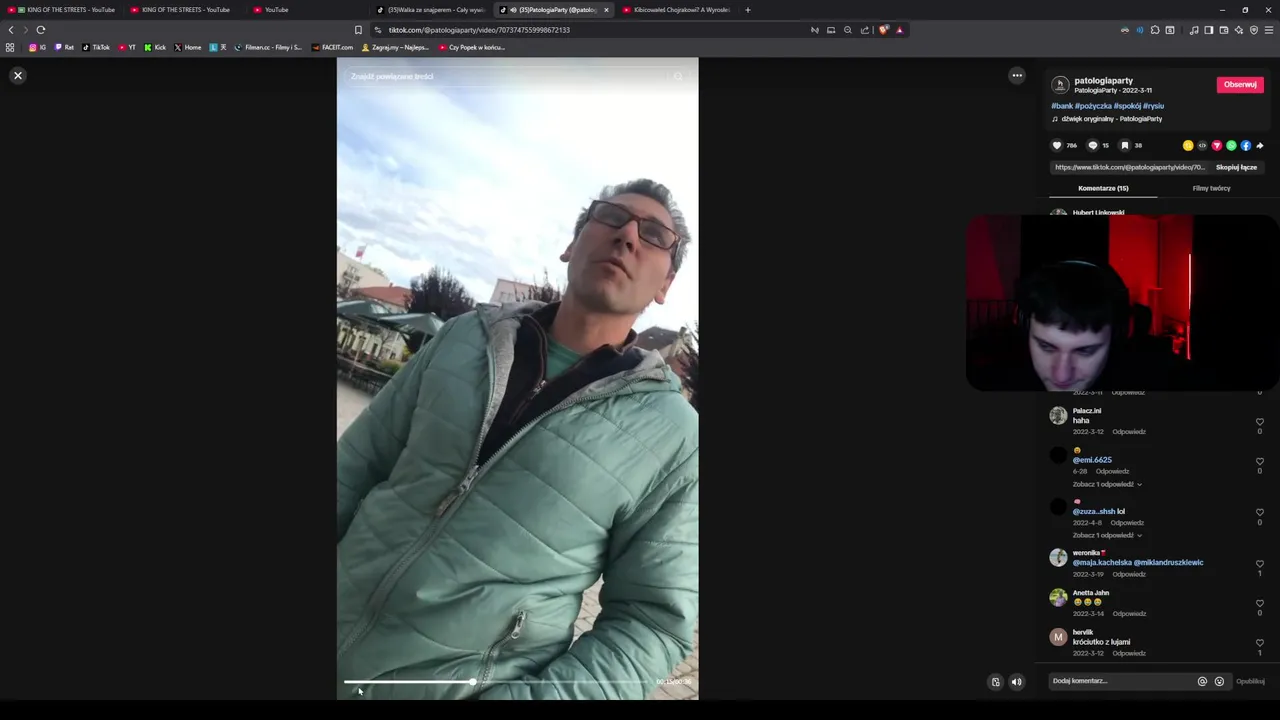Open patologiaparty profile avatar

pyautogui.click(x=1060, y=85)
